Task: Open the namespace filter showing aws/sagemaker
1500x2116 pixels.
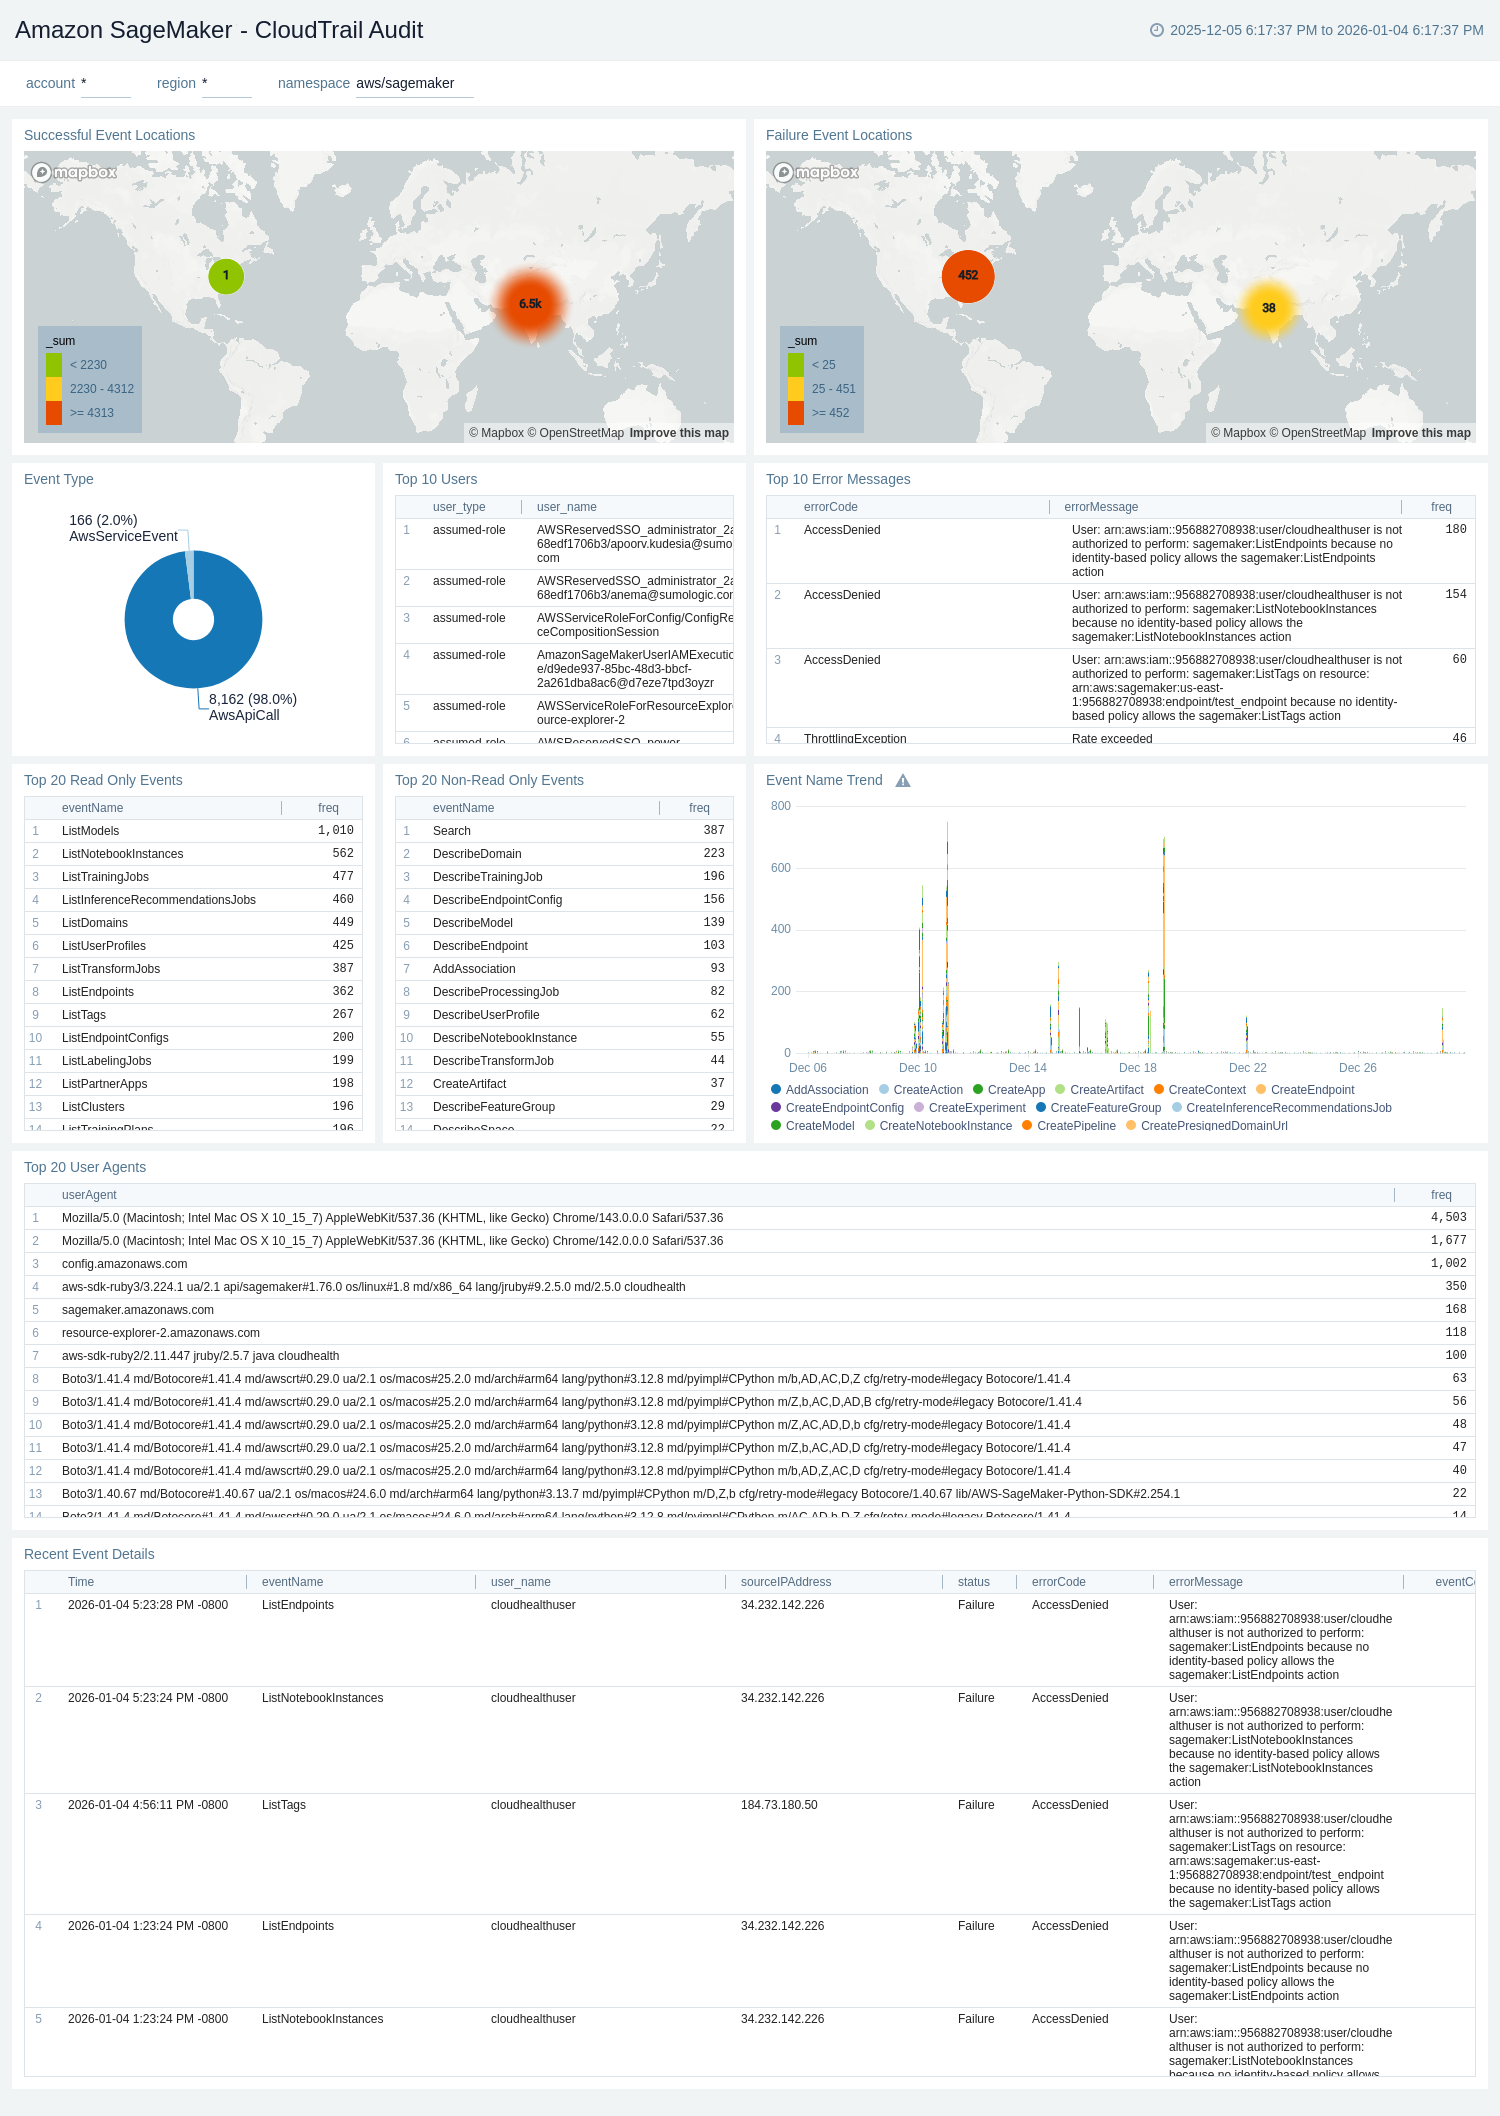Action: coord(414,84)
